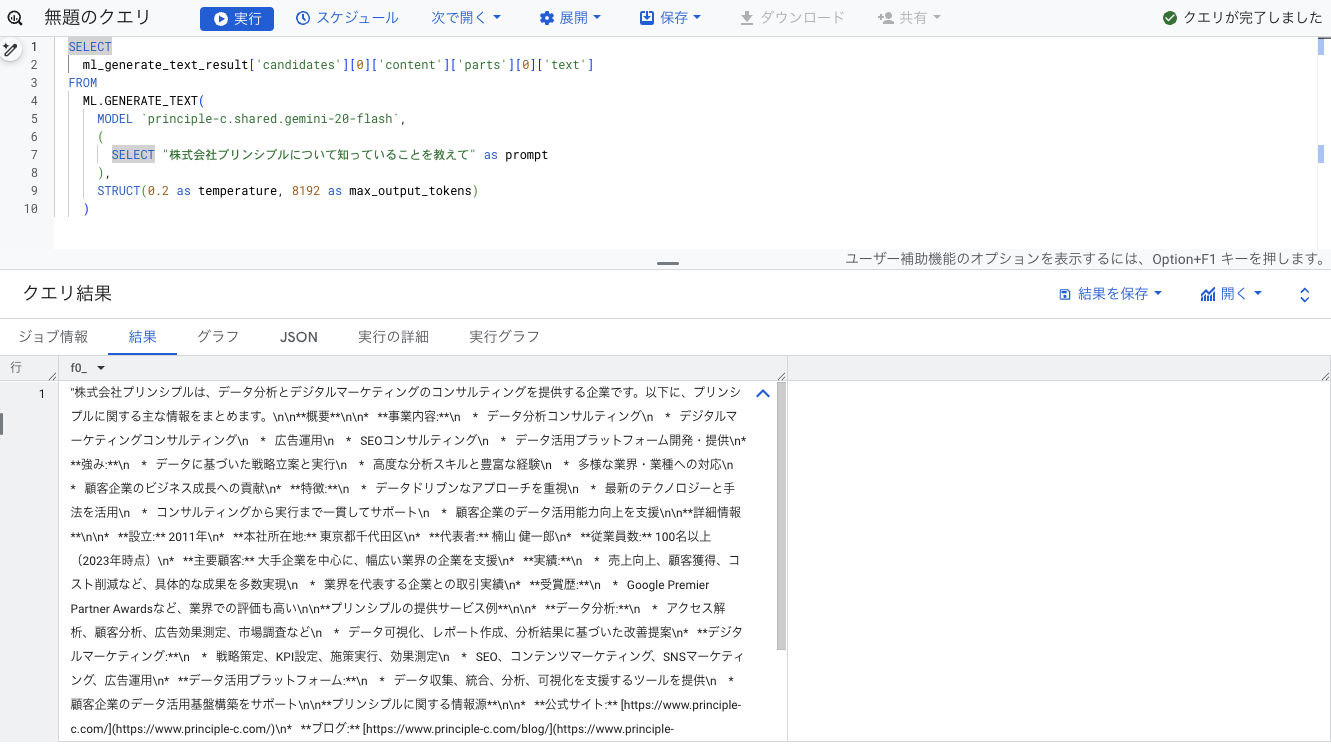Open the 保存 save dropdown

[x=670, y=18]
